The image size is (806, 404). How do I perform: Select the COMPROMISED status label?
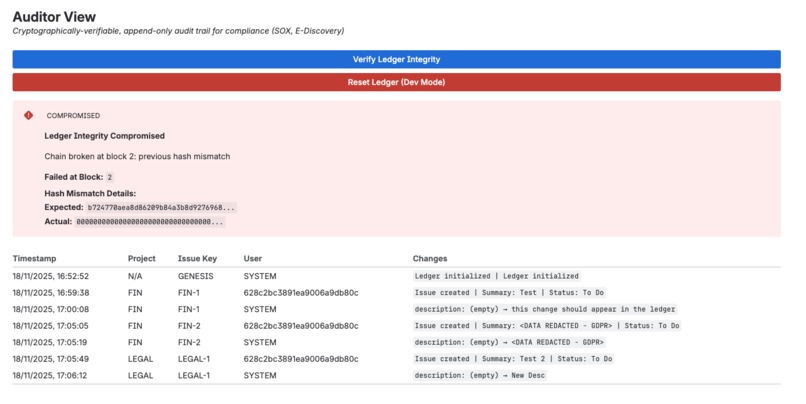pos(73,116)
